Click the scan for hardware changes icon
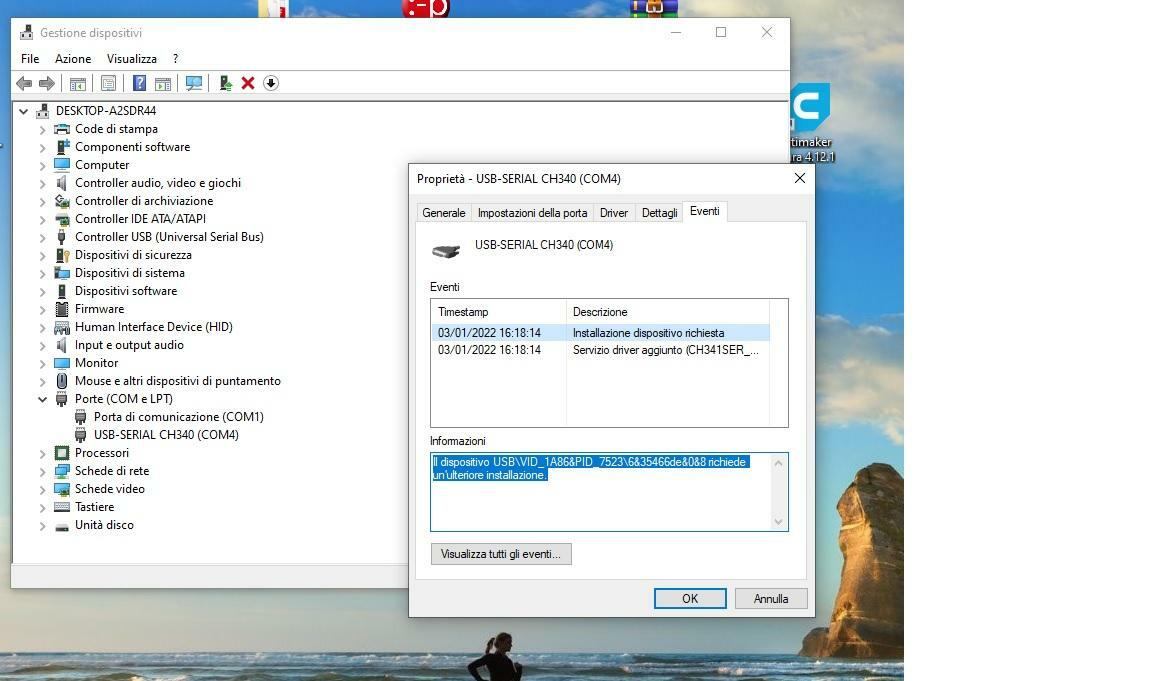Screen dimensions: 1152x681 pos(194,83)
